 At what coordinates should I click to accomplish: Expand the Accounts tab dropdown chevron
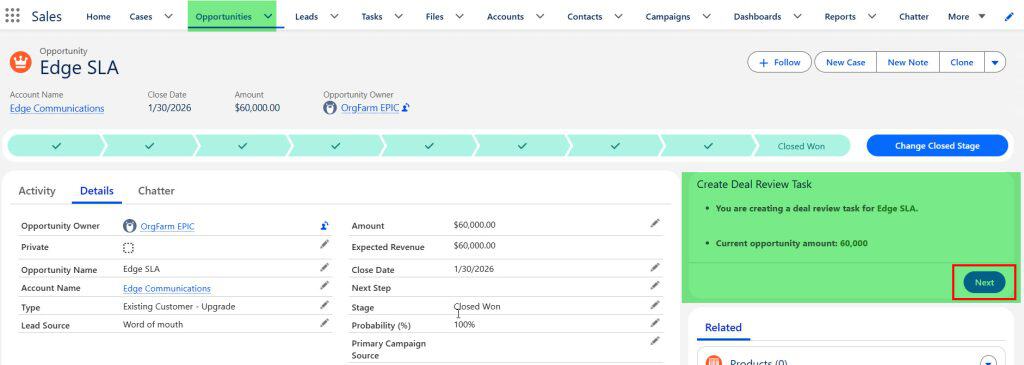pos(541,16)
